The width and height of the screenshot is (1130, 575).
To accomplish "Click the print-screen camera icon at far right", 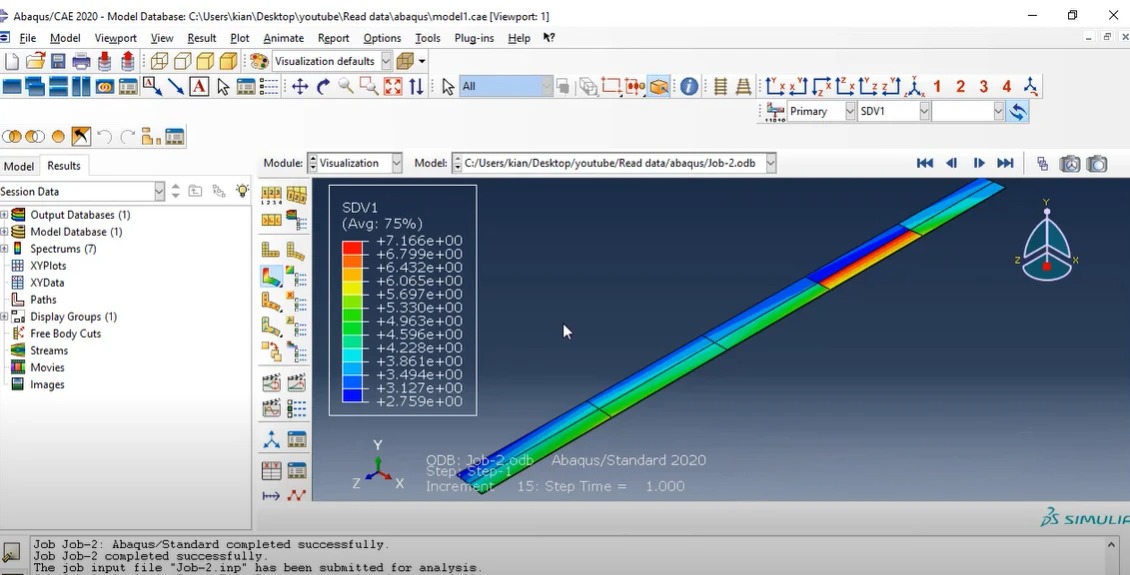I will [x=1096, y=164].
